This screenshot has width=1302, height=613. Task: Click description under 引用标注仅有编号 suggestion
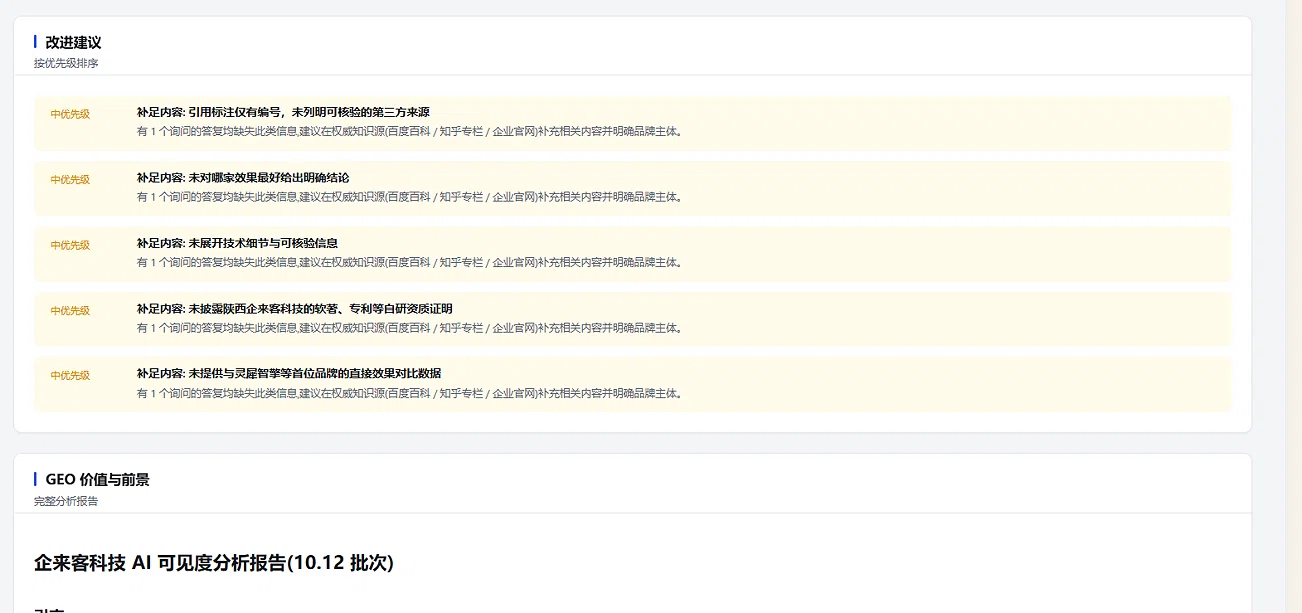pos(410,131)
